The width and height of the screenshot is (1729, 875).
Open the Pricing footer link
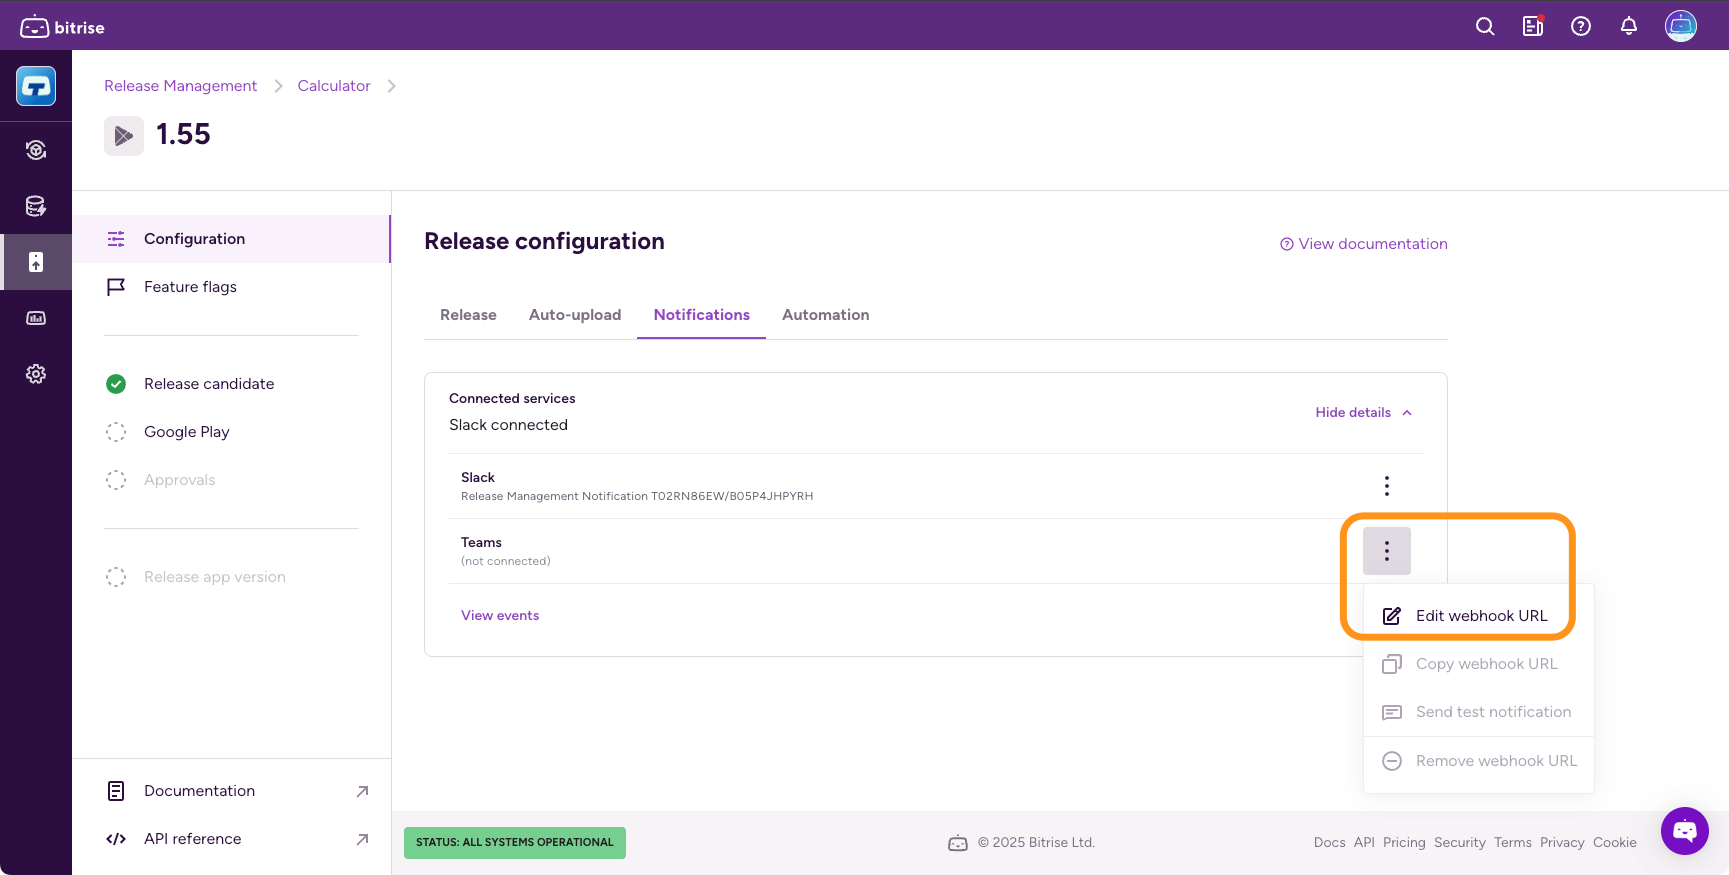(1404, 843)
